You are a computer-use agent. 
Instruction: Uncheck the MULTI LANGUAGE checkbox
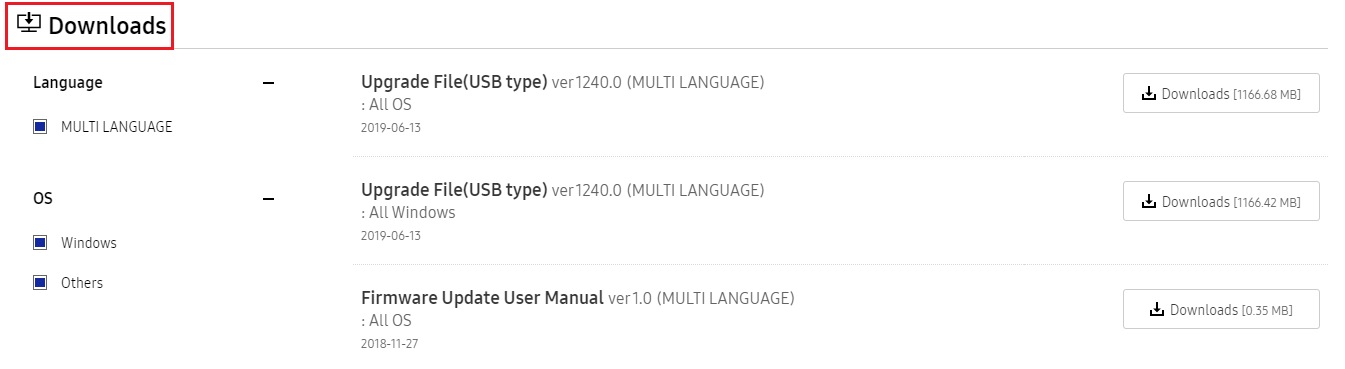pyautogui.click(x=40, y=127)
